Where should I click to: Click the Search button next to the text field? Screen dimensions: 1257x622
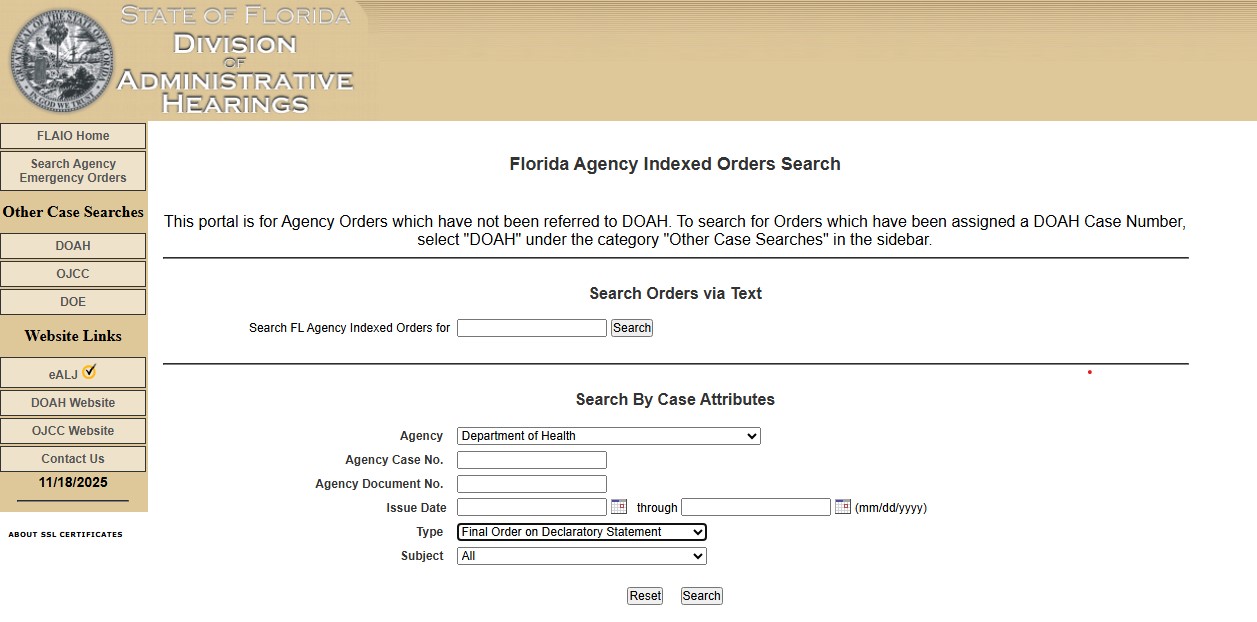pos(631,327)
